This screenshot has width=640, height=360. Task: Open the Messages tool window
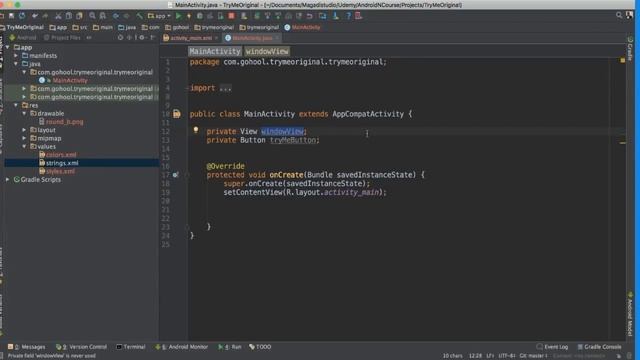[x=27, y=347]
